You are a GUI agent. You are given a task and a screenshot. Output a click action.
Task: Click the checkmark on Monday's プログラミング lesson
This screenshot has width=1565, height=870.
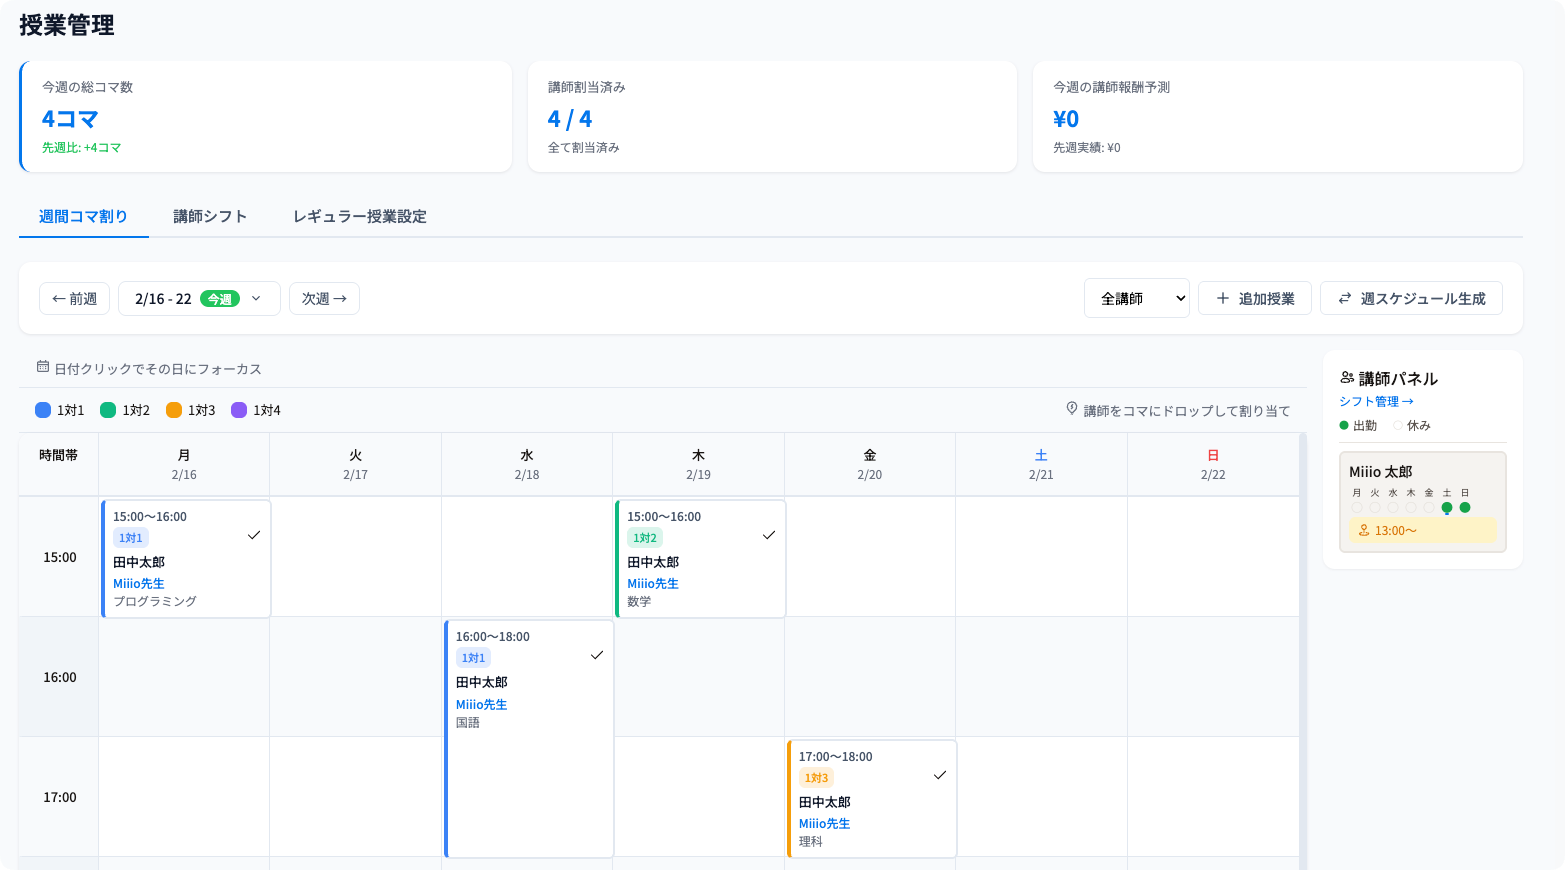254,535
